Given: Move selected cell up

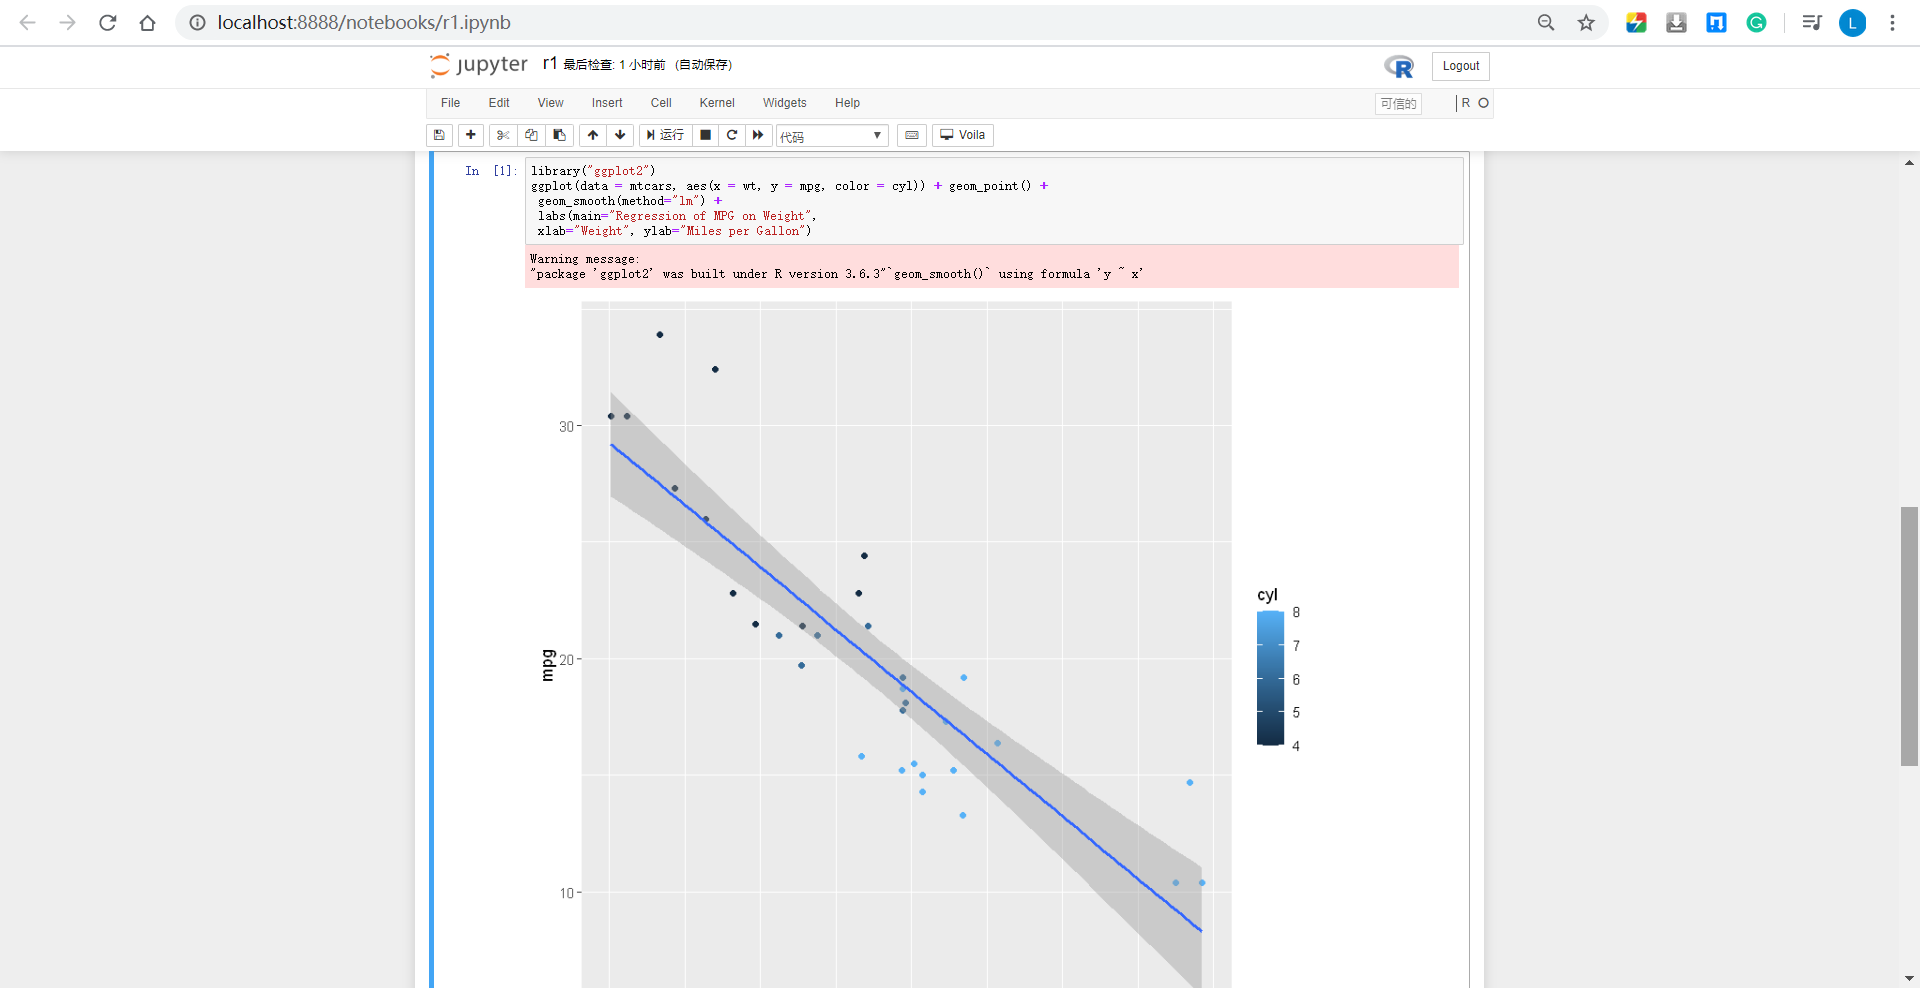Looking at the screenshot, I should pyautogui.click(x=593, y=135).
